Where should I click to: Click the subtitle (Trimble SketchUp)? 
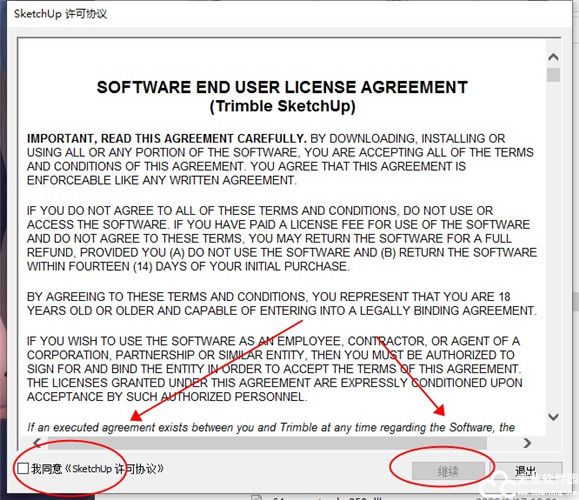pos(282,106)
